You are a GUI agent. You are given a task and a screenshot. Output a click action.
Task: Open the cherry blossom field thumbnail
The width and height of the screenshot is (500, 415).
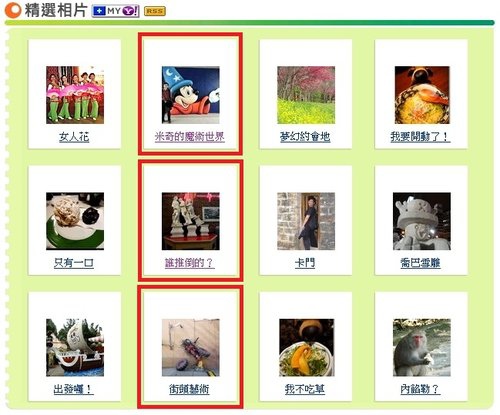306,95
